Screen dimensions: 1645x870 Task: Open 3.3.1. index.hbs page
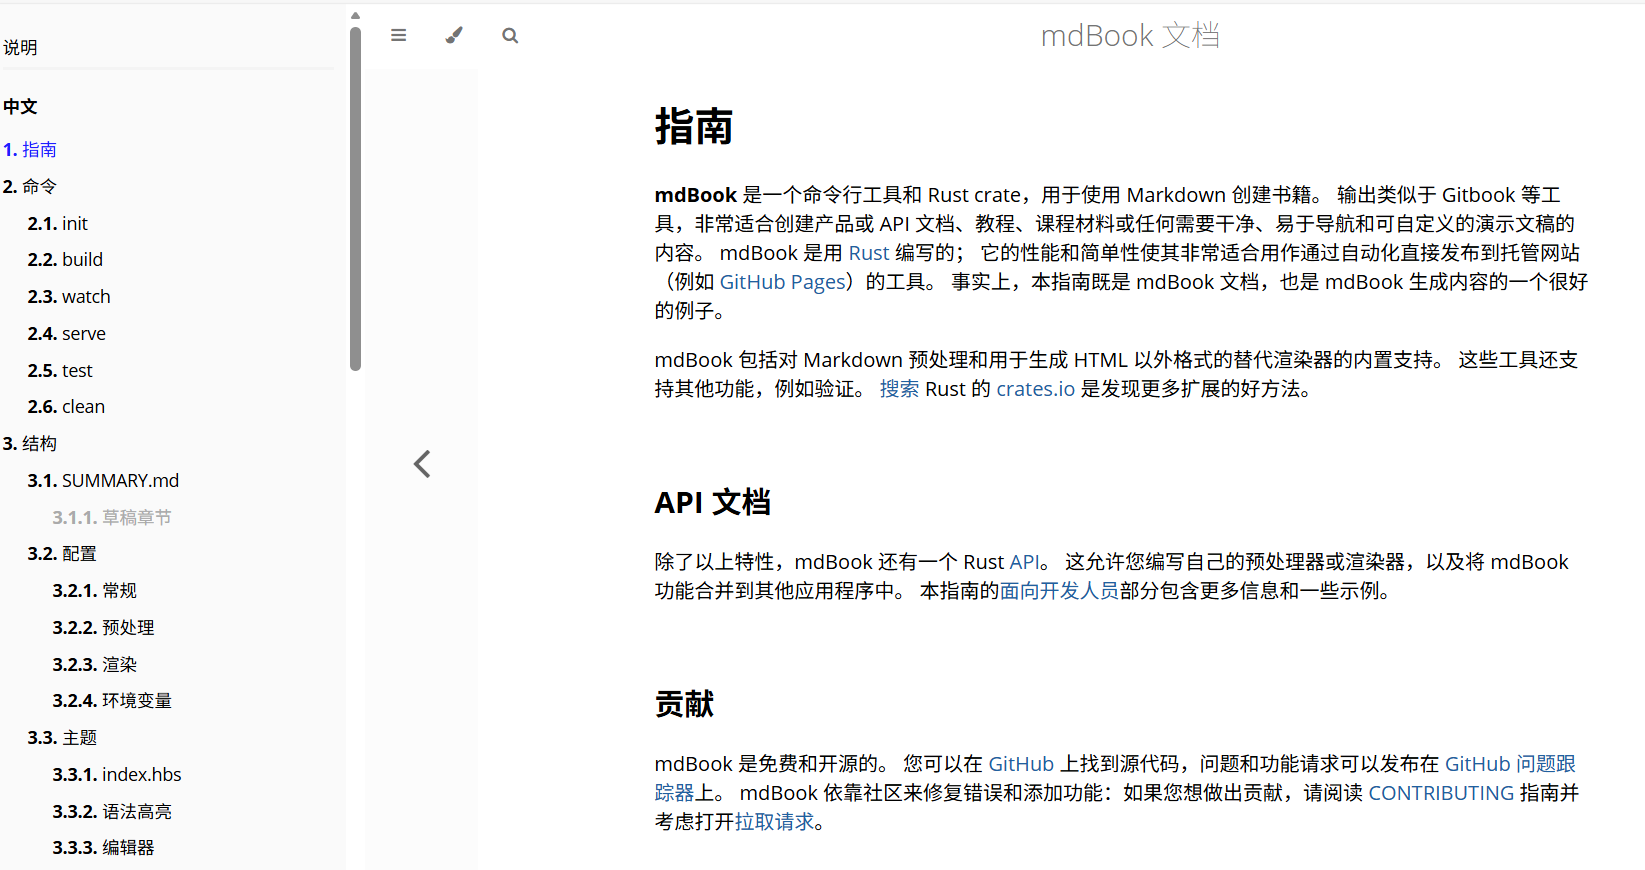pos(117,774)
